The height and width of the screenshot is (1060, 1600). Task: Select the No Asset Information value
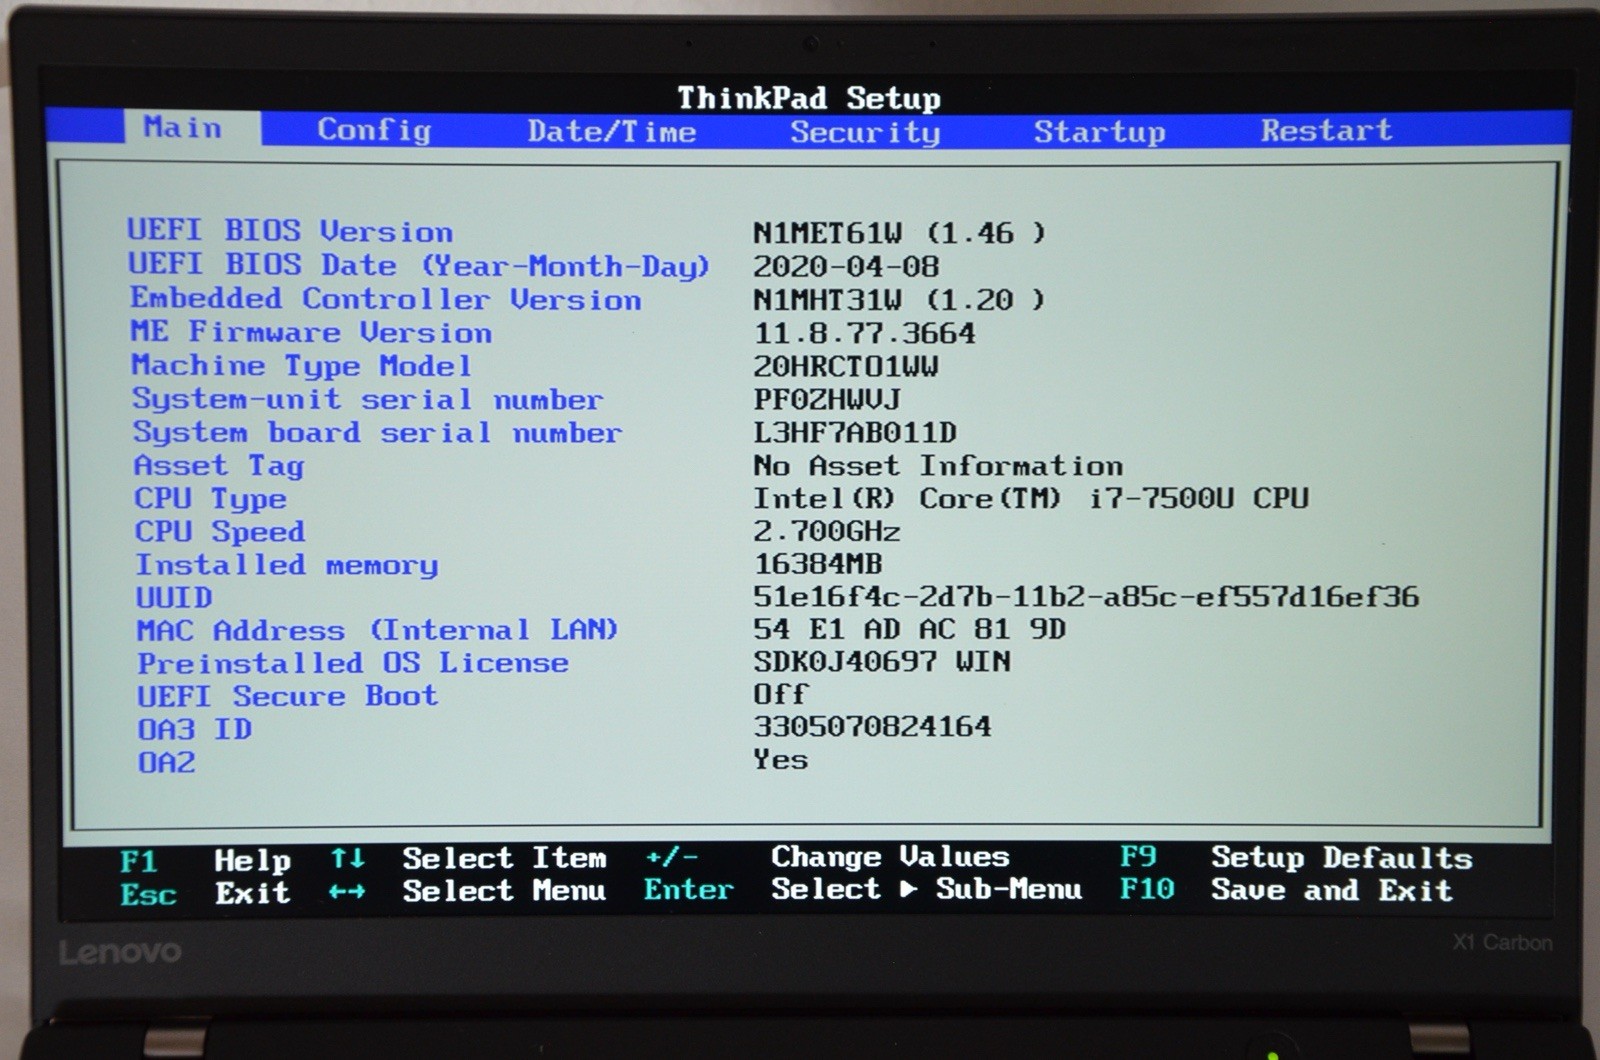[x=938, y=465]
